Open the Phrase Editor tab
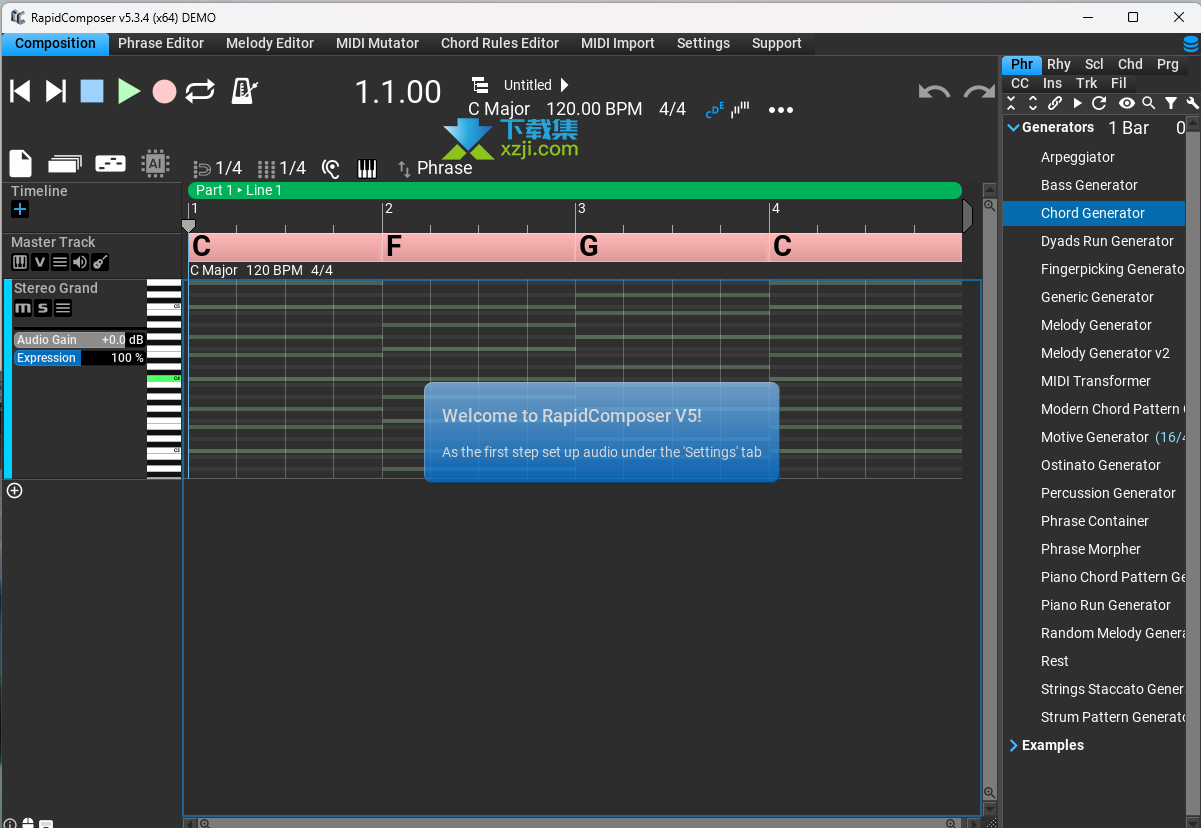This screenshot has width=1201, height=828. pyautogui.click(x=161, y=43)
